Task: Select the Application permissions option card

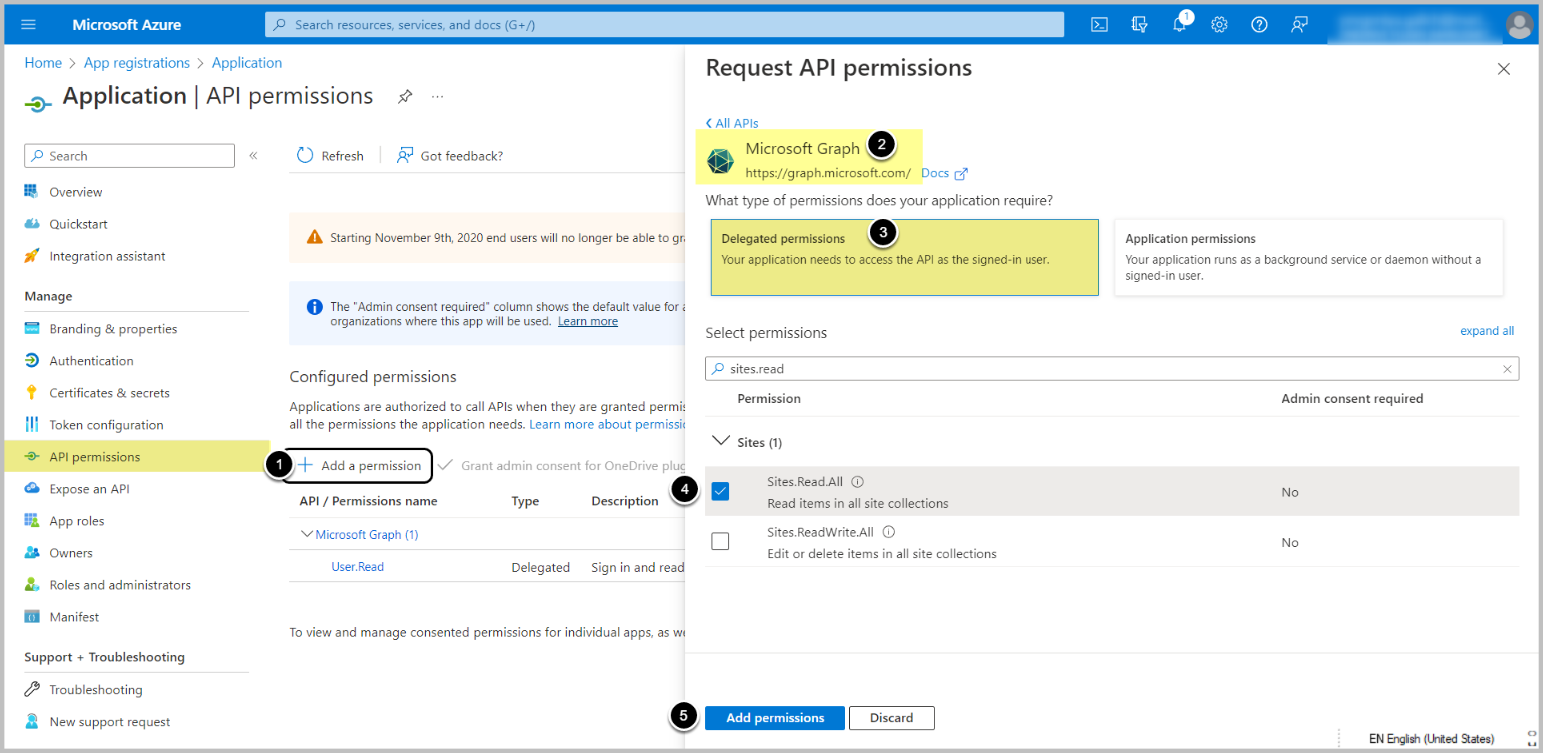Action: coord(1308,258)
